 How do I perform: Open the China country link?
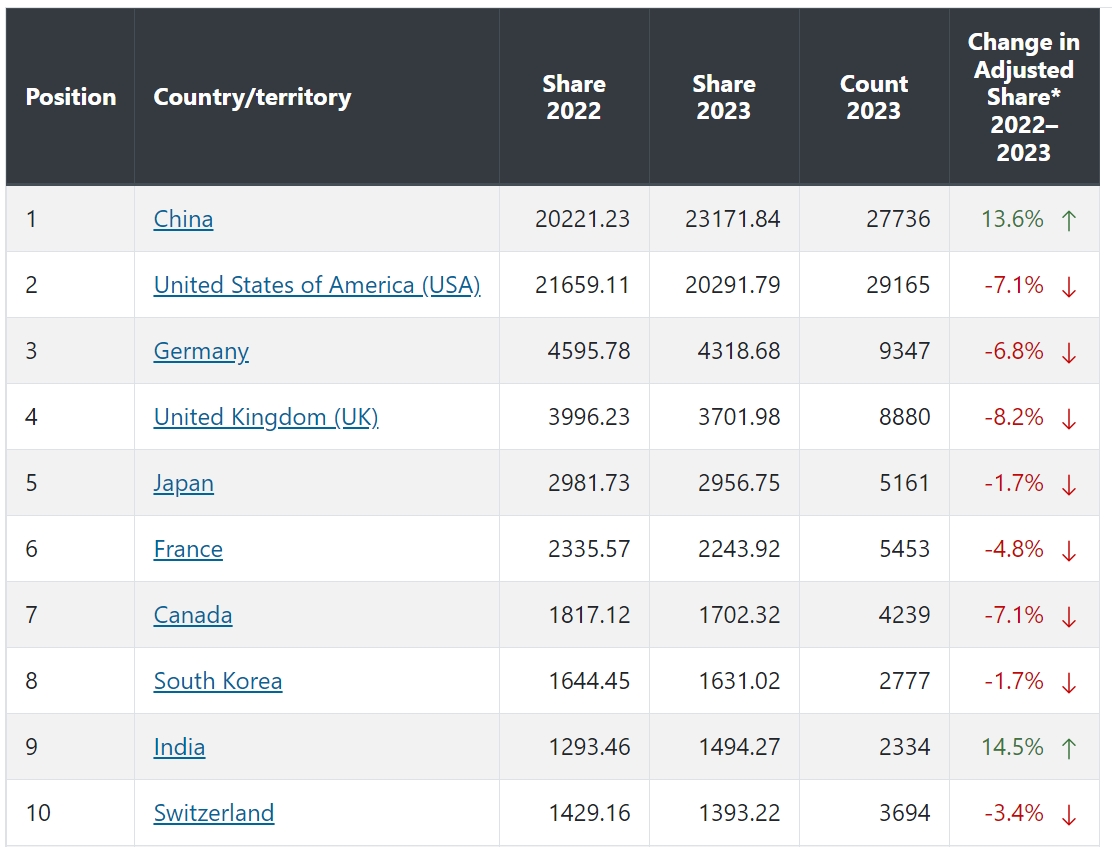(x=183, y=219)
